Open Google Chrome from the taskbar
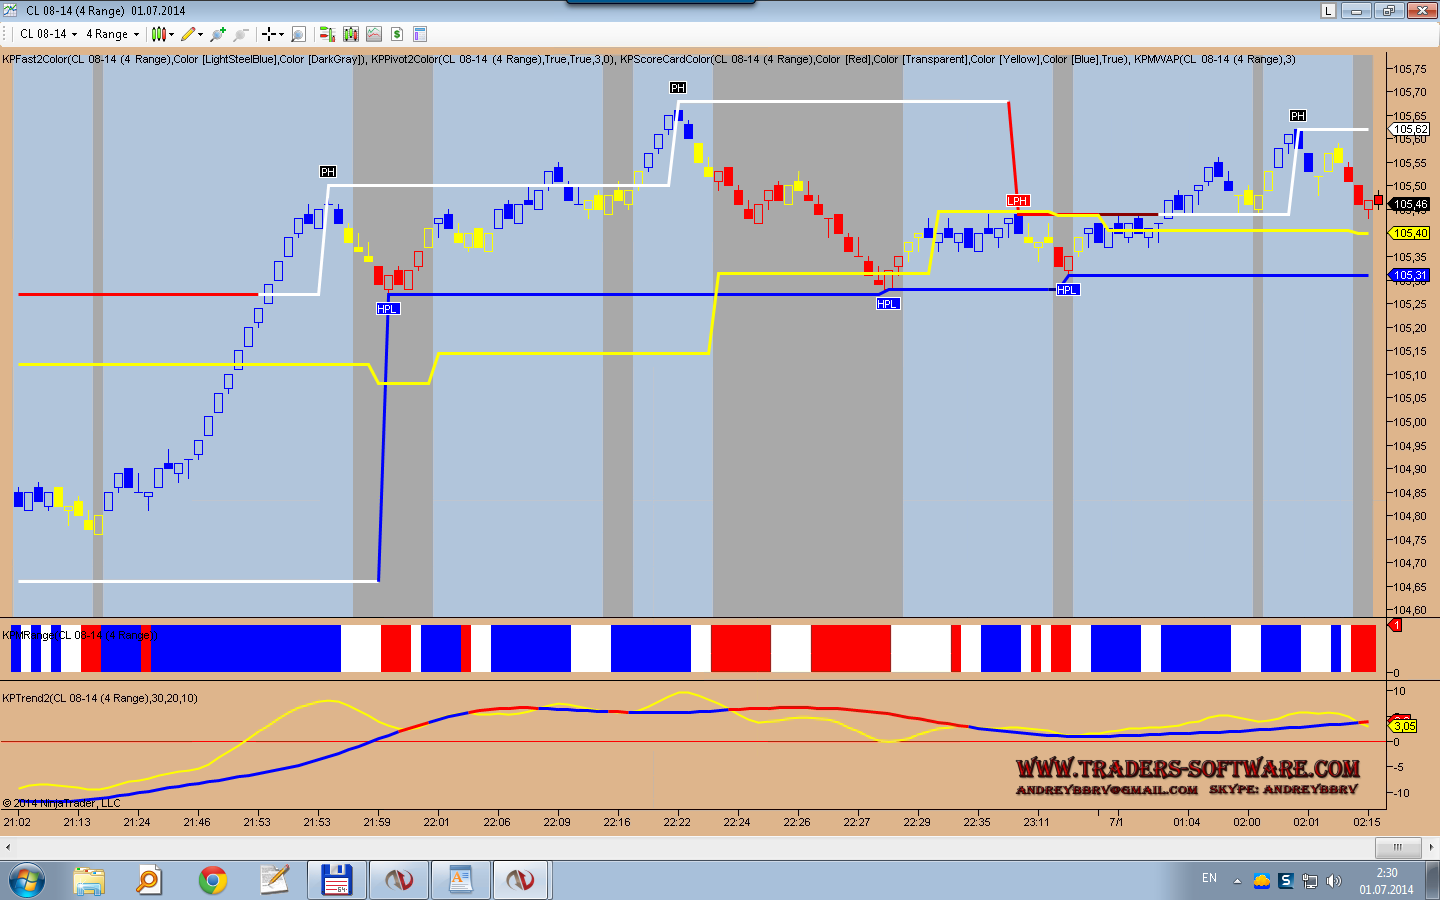 [x=212, y=880]
